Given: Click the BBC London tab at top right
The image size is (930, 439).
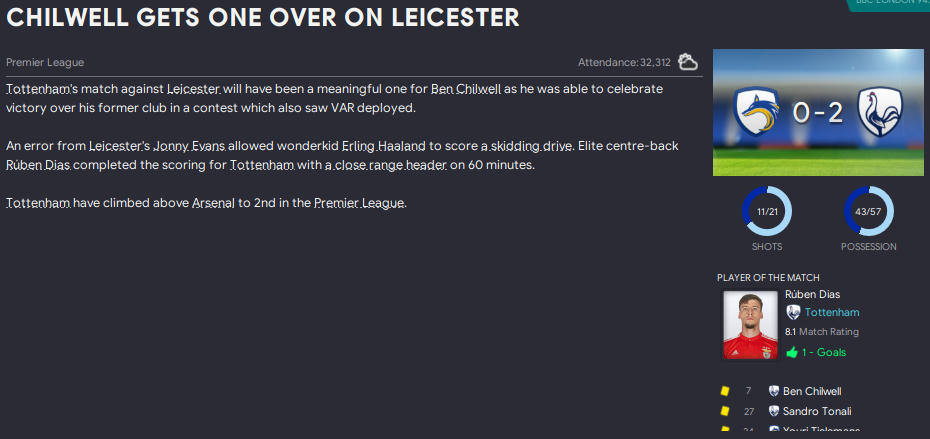Looking at the screenshot, I should coord(890,4).
